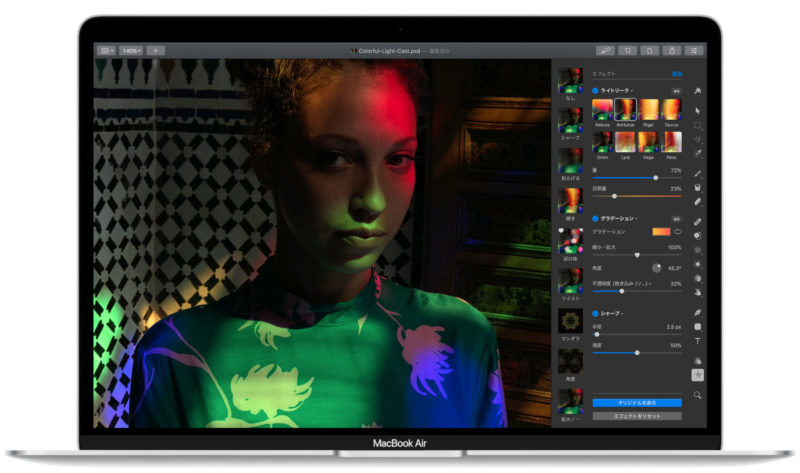This screenshot has height=473, width=800.
Task: Select the Erase tool
Action: pyautogui.click(x=697, y=202)
